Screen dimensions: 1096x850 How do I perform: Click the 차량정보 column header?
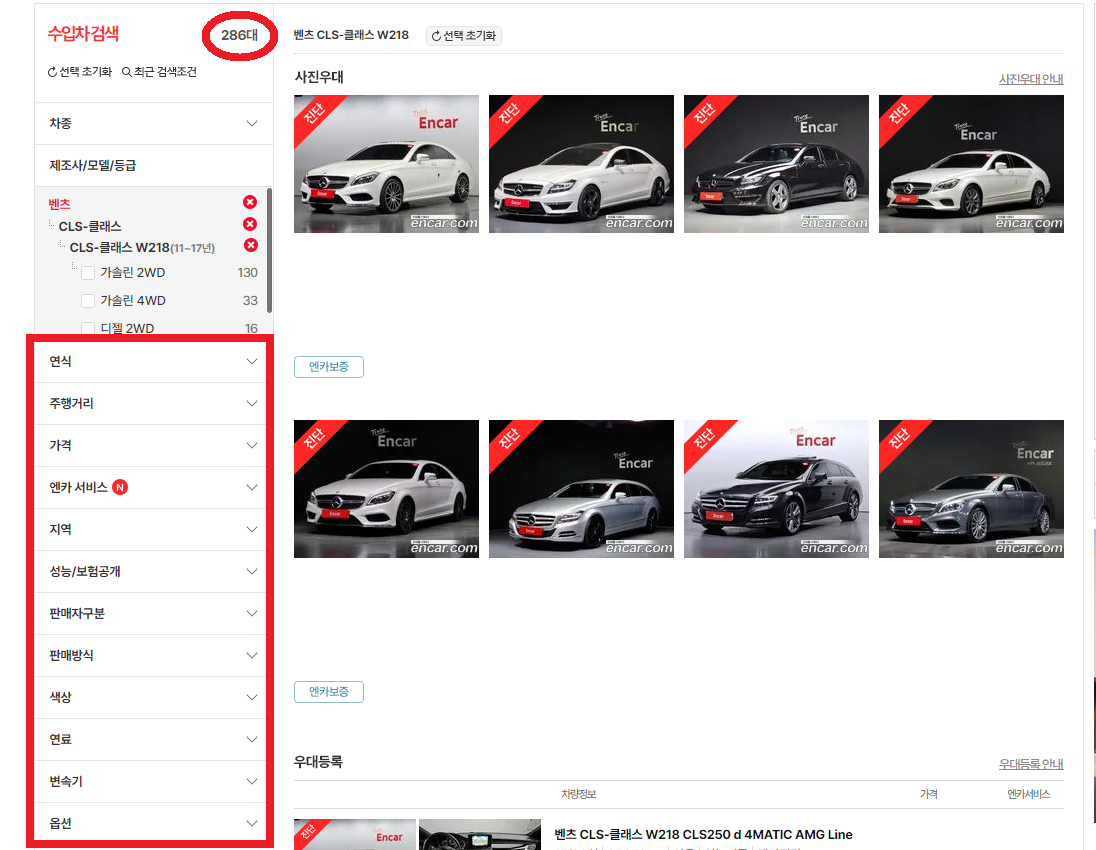[579, 794]
